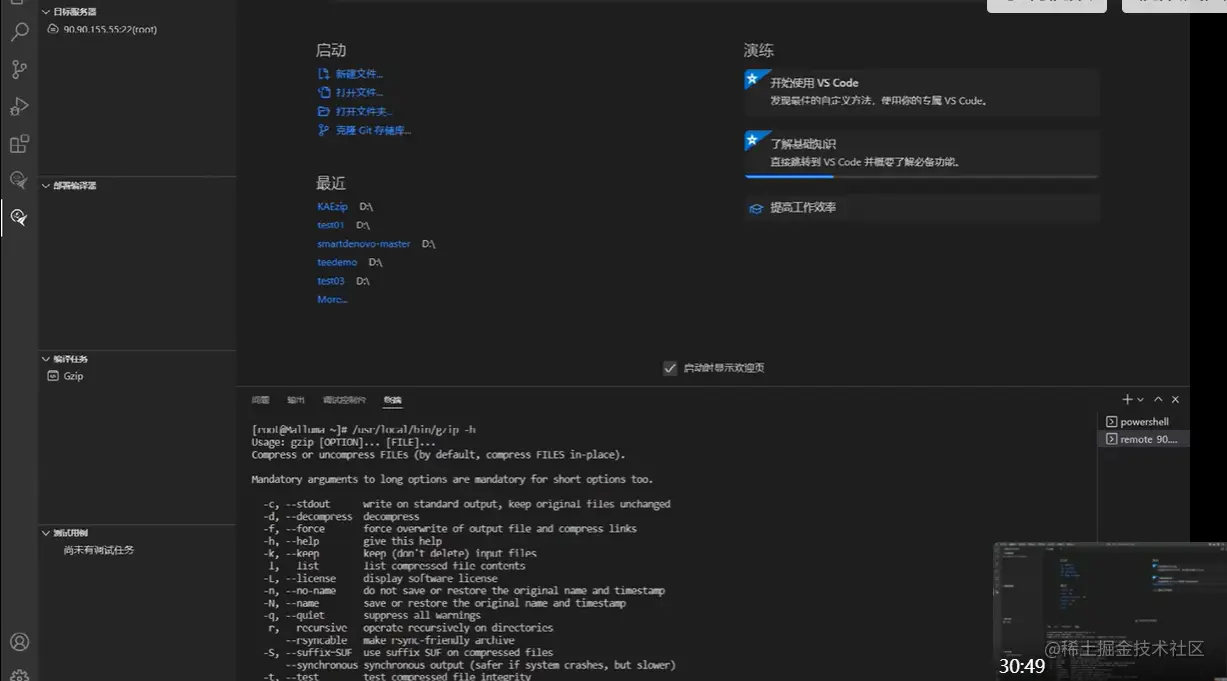The height and width of the screenshot is (681, 1227).
Task: Close the terminal panel with X icon
Action: 1175,399
